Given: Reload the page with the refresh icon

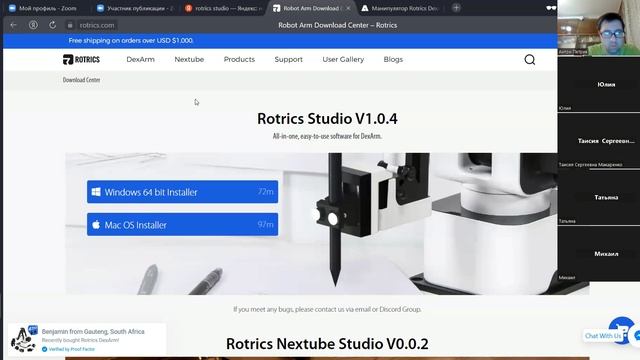Looking at the screenshot, I should [x=52, y=25].
